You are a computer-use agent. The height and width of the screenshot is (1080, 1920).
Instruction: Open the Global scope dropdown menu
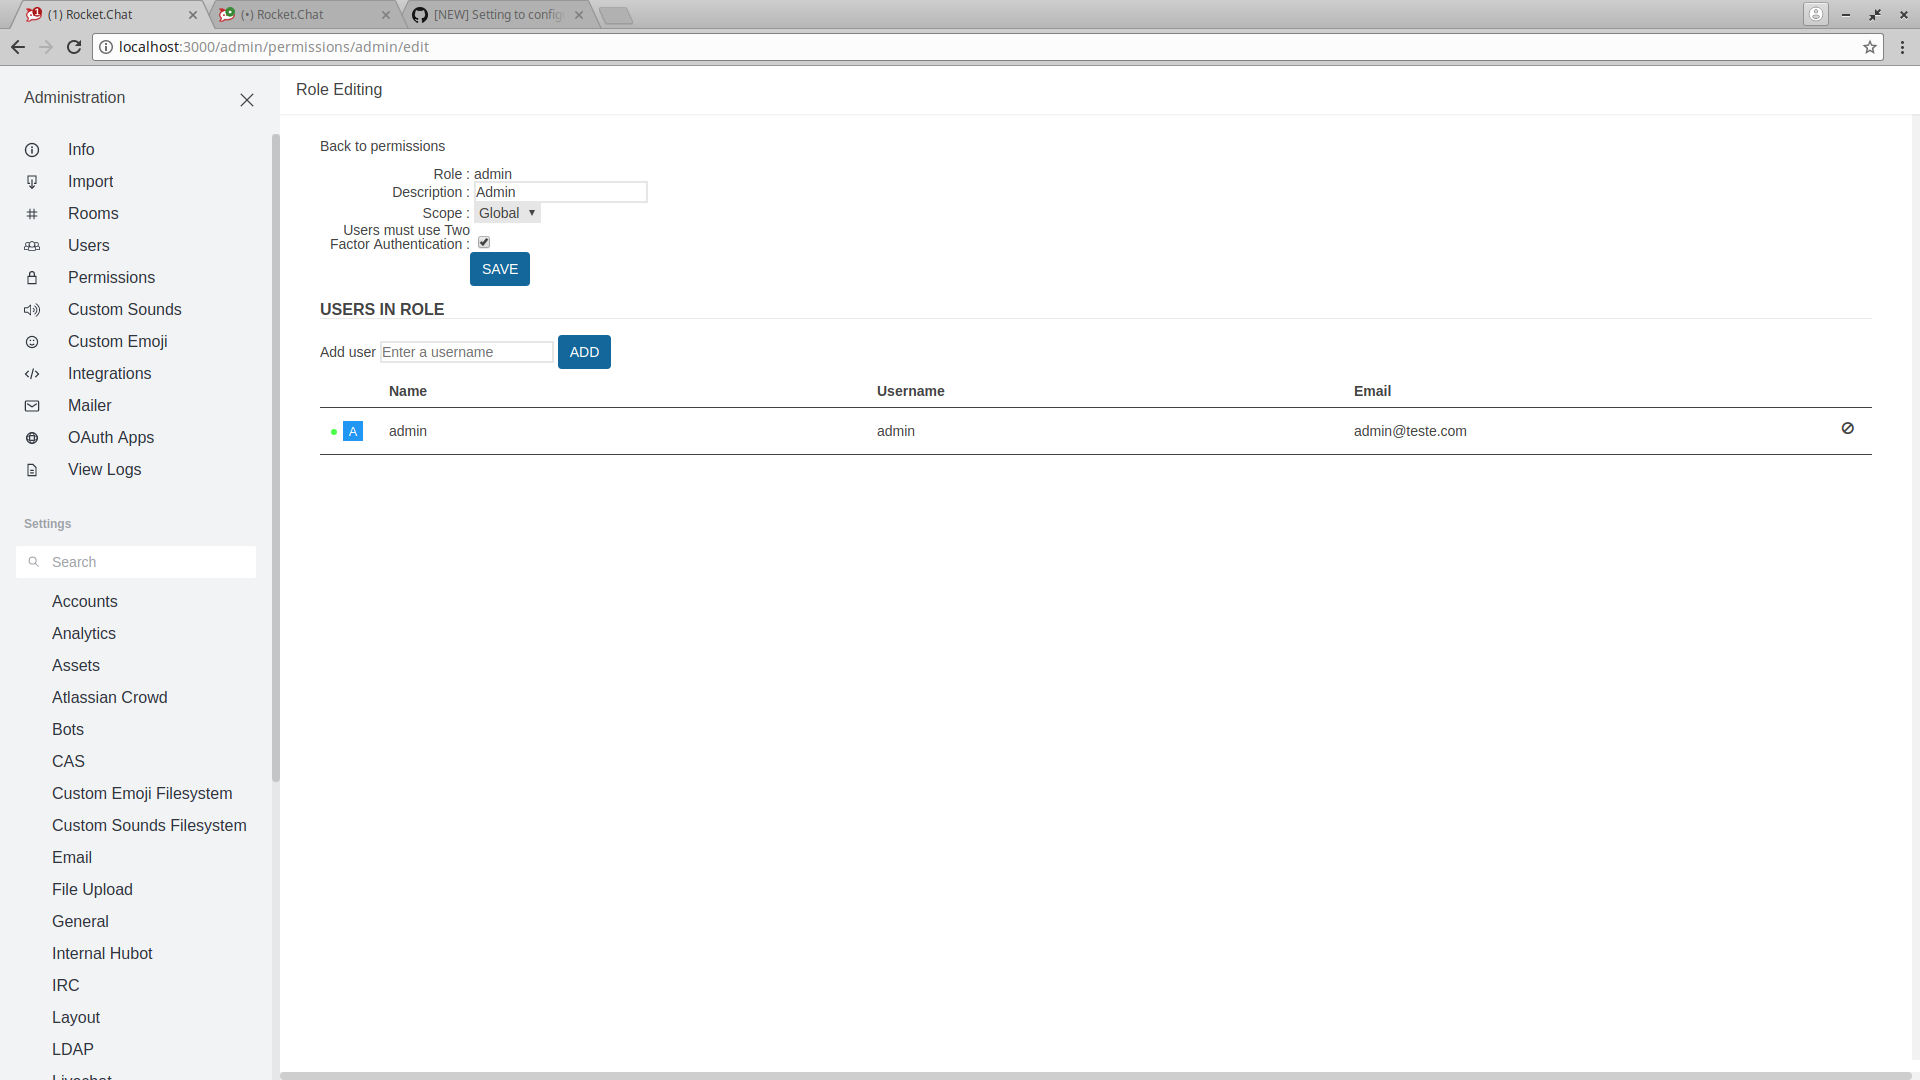(x=506, y=212)
